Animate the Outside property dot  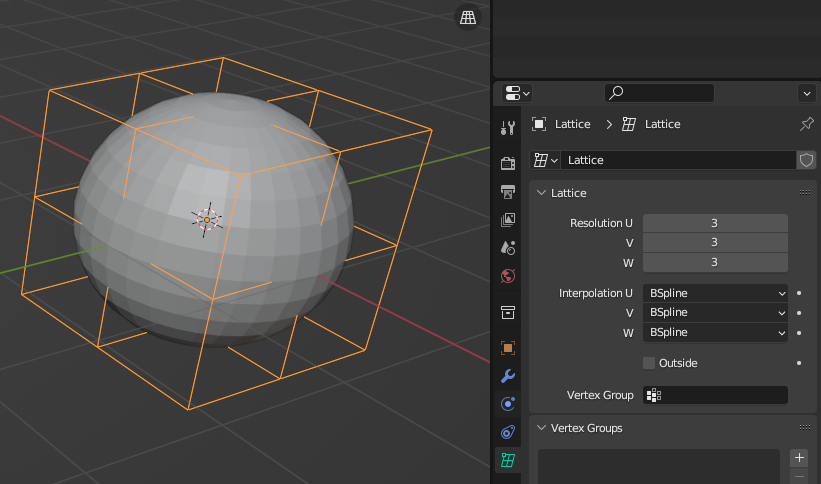[x=799, y=363]
